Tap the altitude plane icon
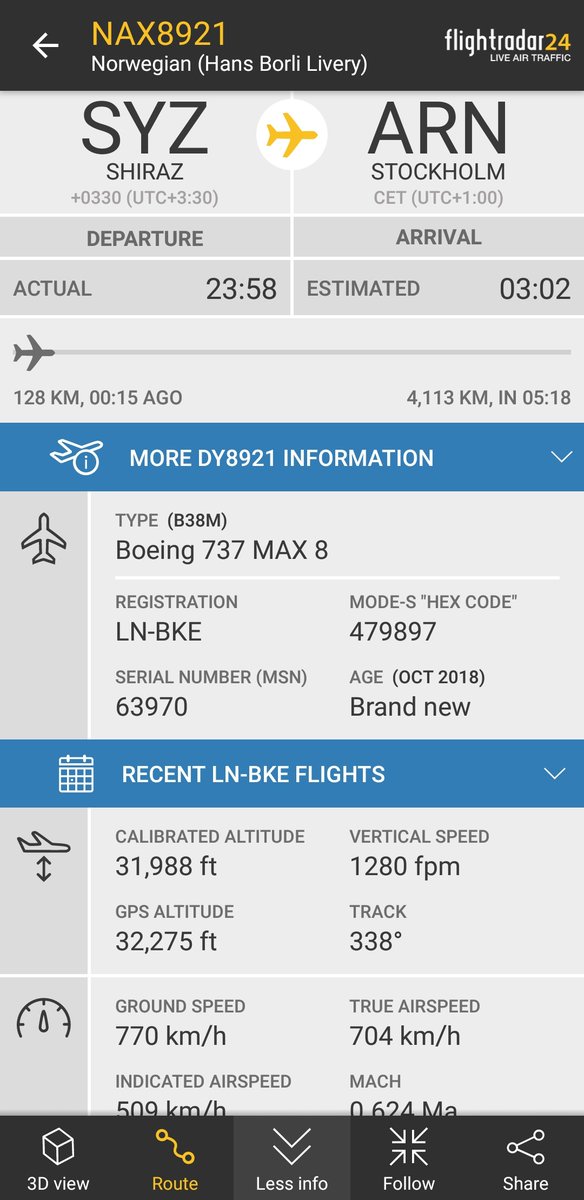 click(x=44, y=855)
